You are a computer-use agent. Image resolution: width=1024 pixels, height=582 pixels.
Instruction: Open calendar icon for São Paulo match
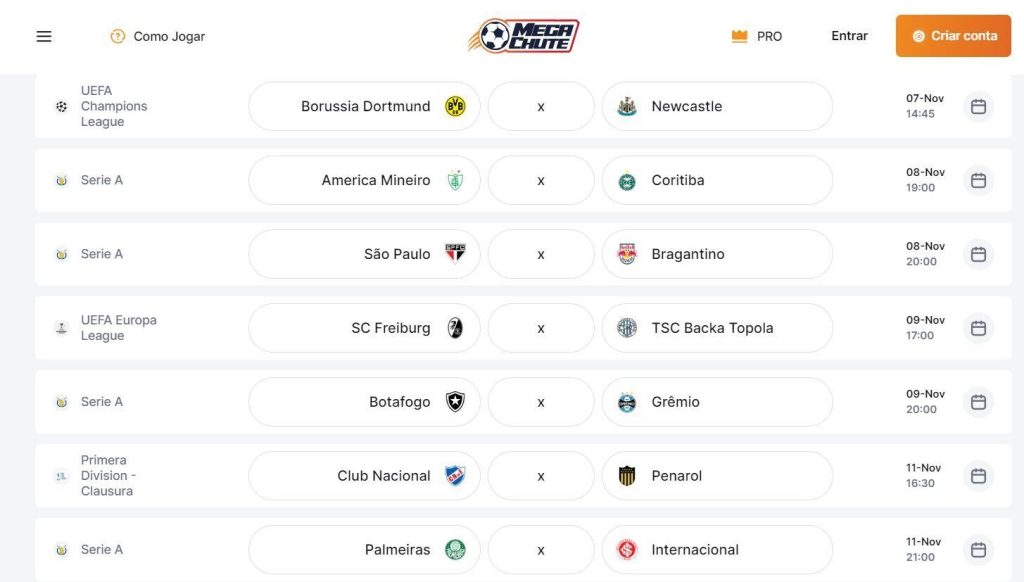[x=978, y=254]
